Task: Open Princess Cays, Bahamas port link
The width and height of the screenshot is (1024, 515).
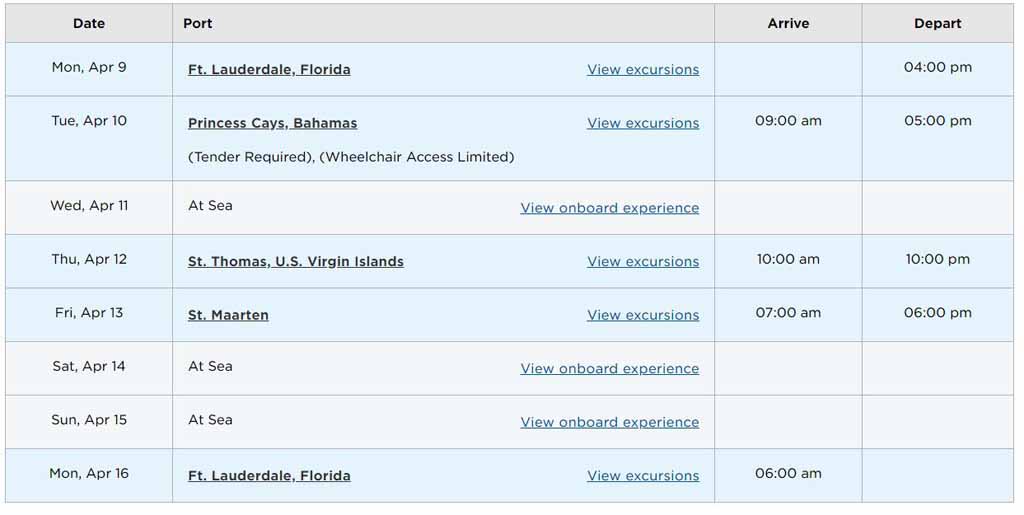Action: [272, 123]
